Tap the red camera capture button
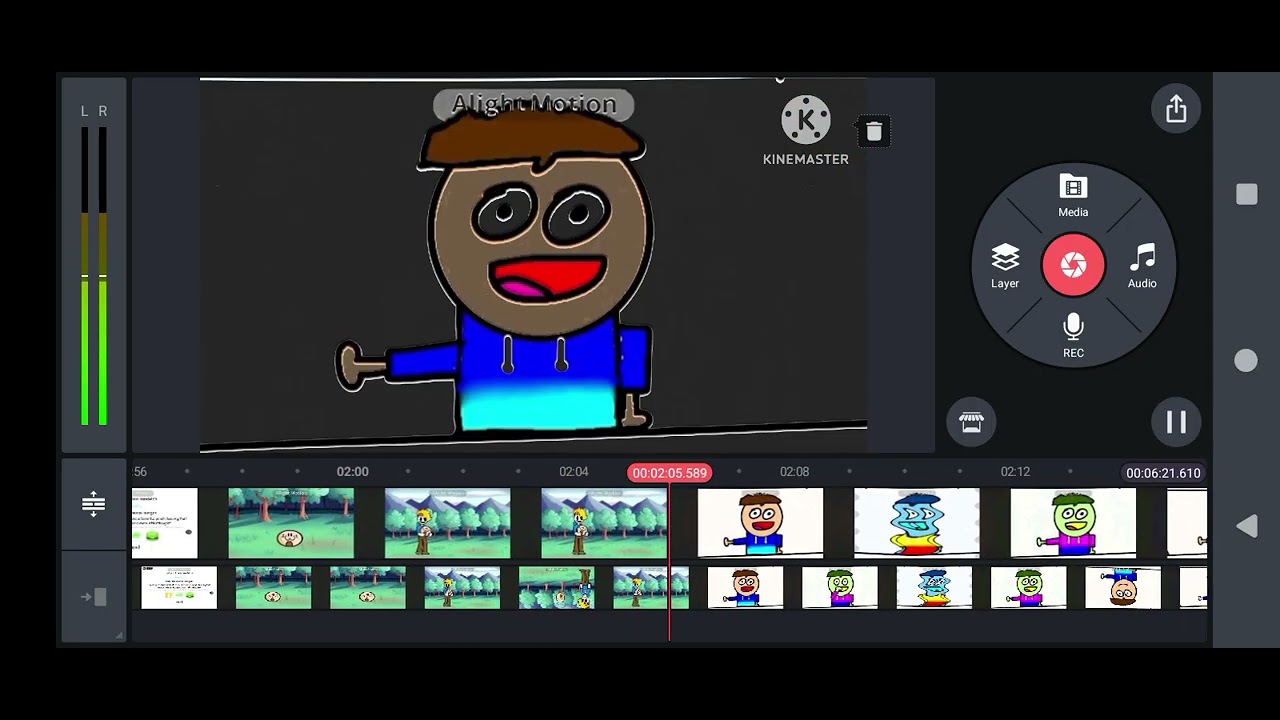The height and width of the screenshot is (720, 1280). (1073, 265)
